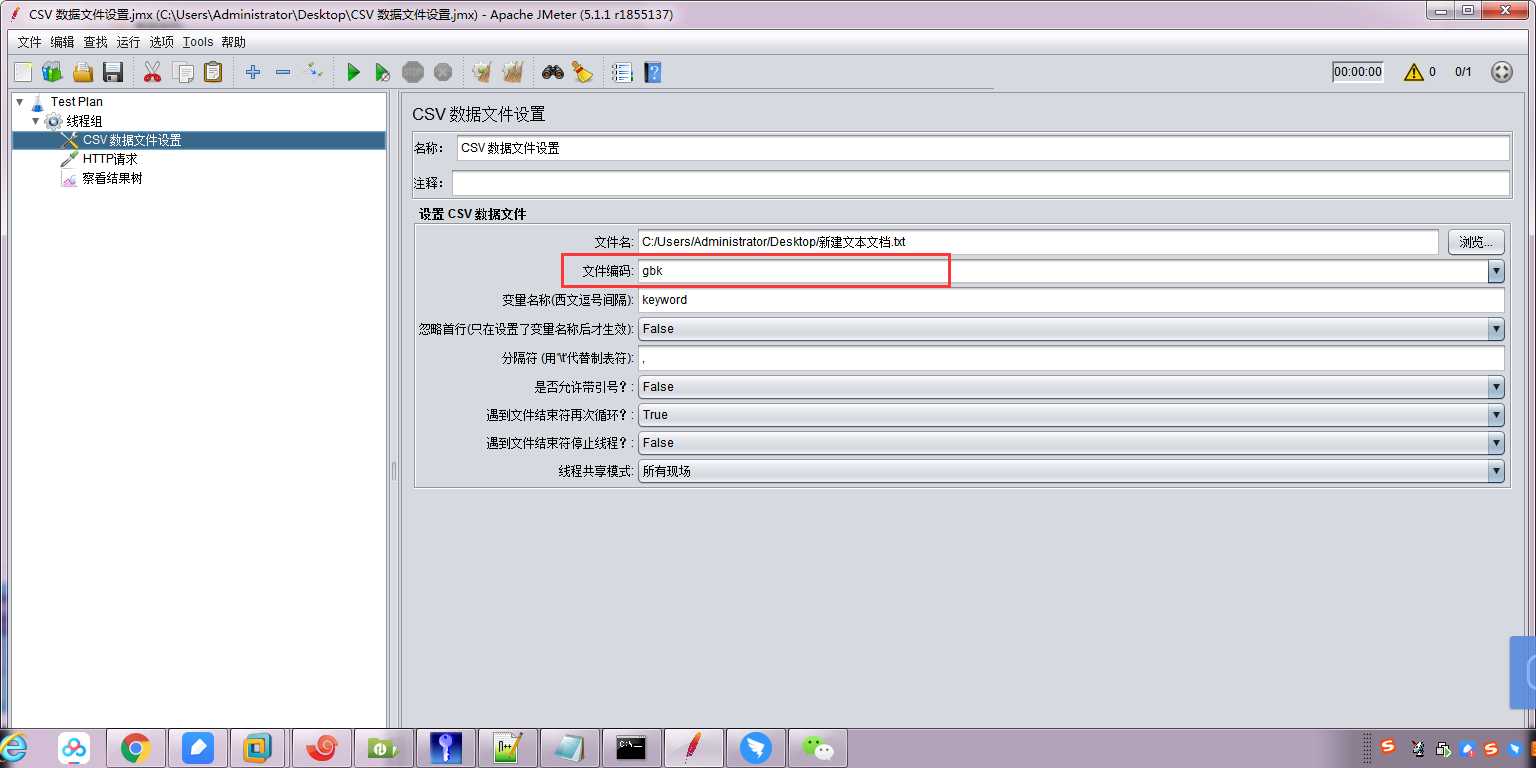Copy the selected element icon
This screenshot has width=1536, height=768.
pos(183,72)
